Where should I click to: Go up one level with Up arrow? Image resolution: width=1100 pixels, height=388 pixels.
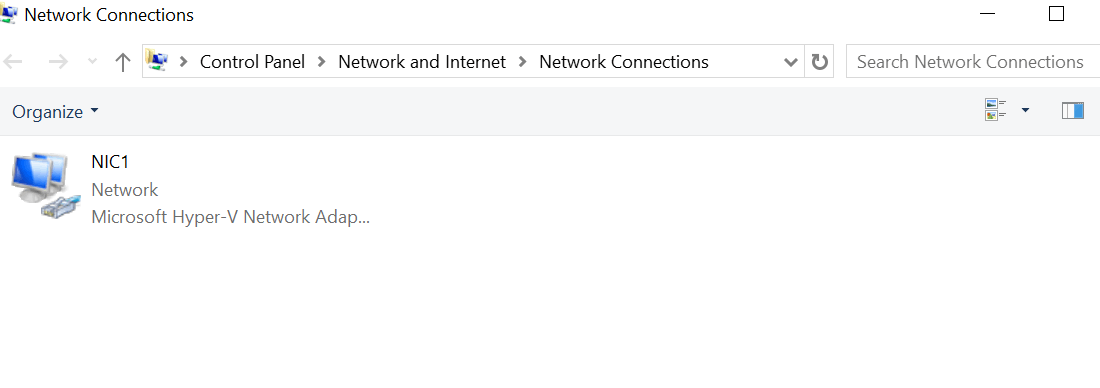(x=123, y=62)
